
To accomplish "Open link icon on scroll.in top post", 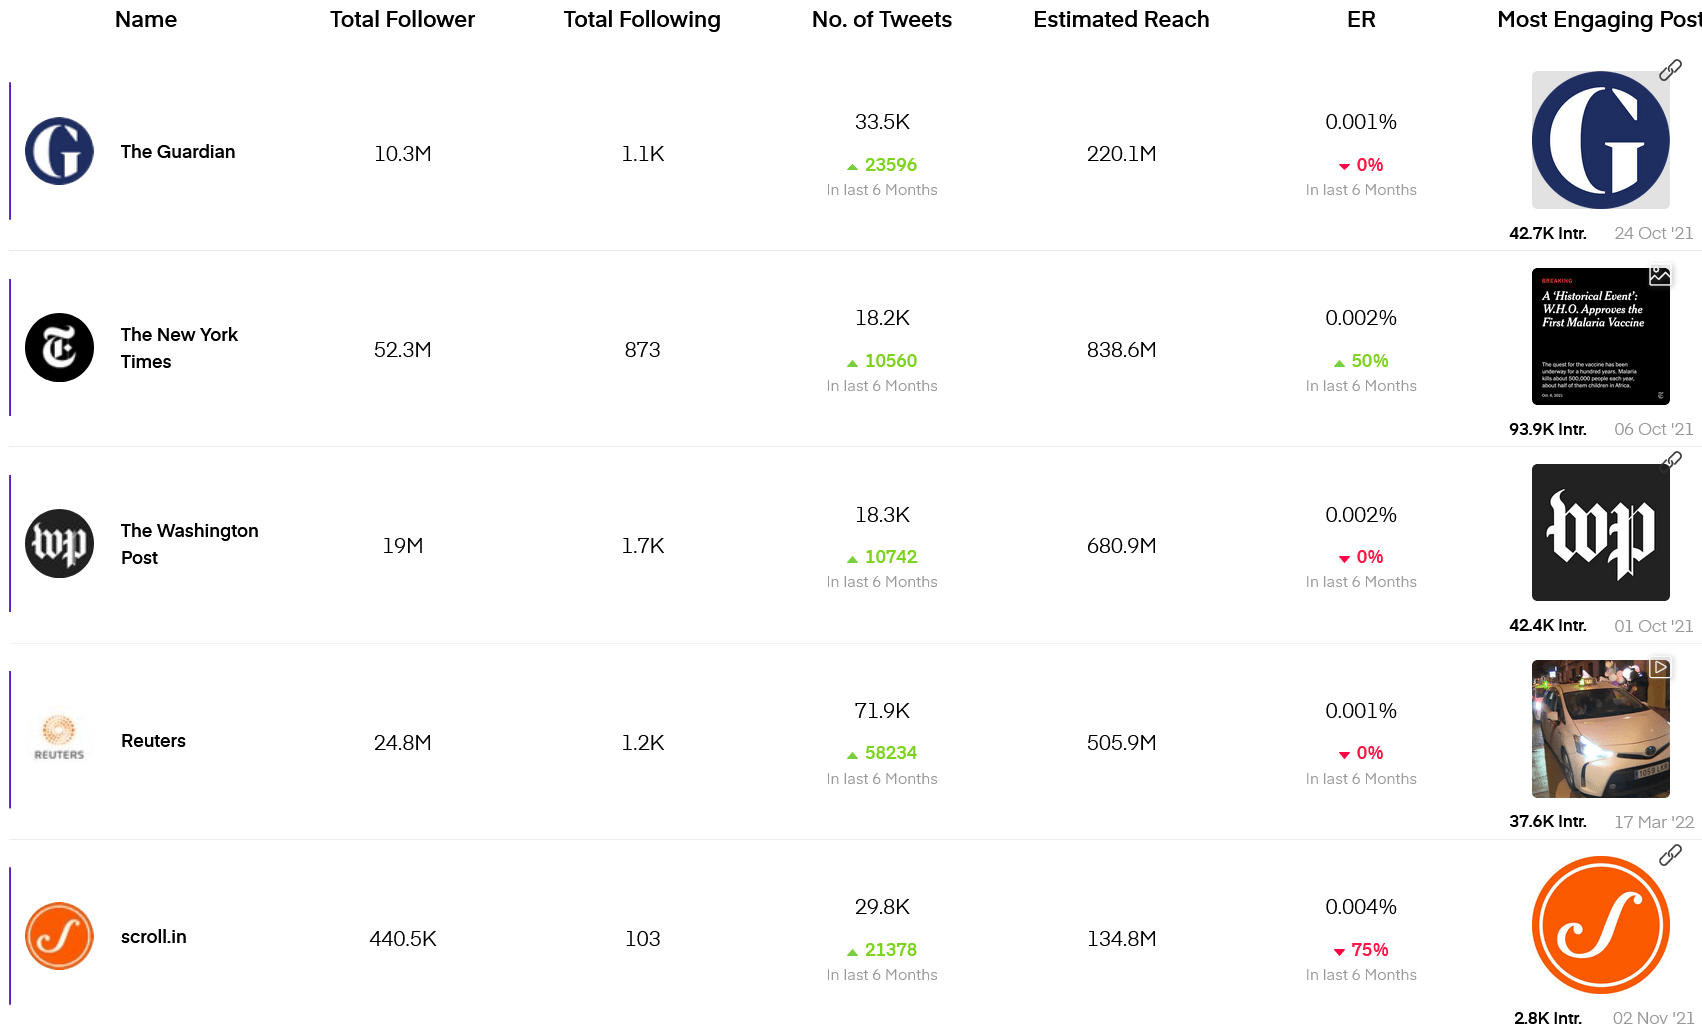I will pos(1670,855).
